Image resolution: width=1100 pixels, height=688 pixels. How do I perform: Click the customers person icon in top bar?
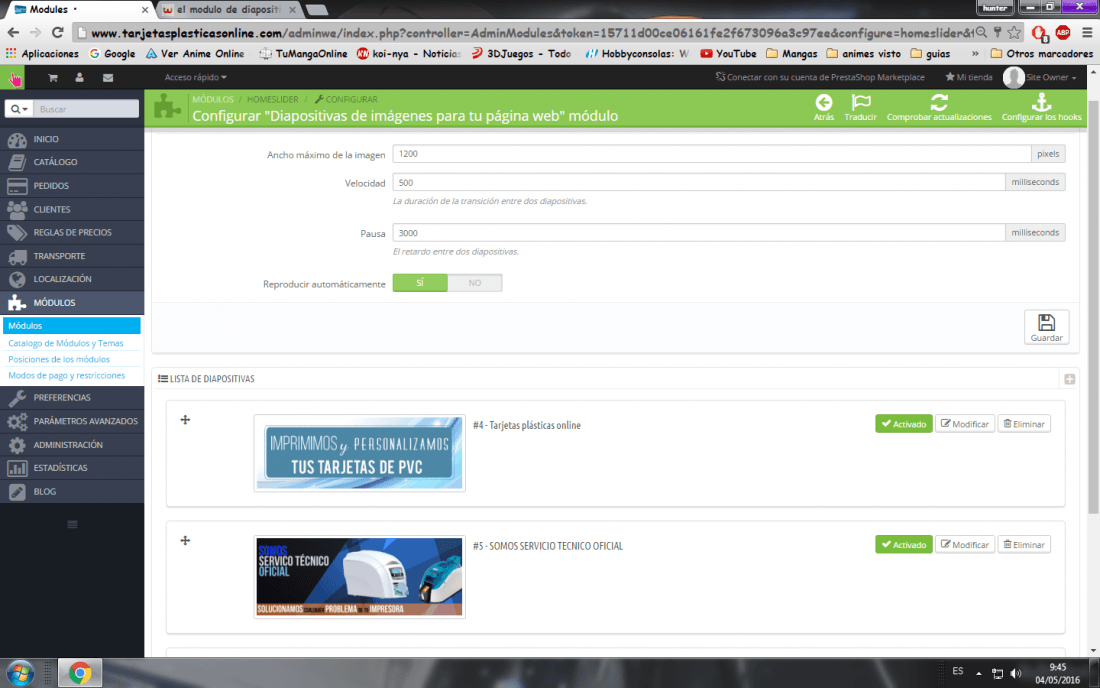pyautogui.click(x=79, y=78)
